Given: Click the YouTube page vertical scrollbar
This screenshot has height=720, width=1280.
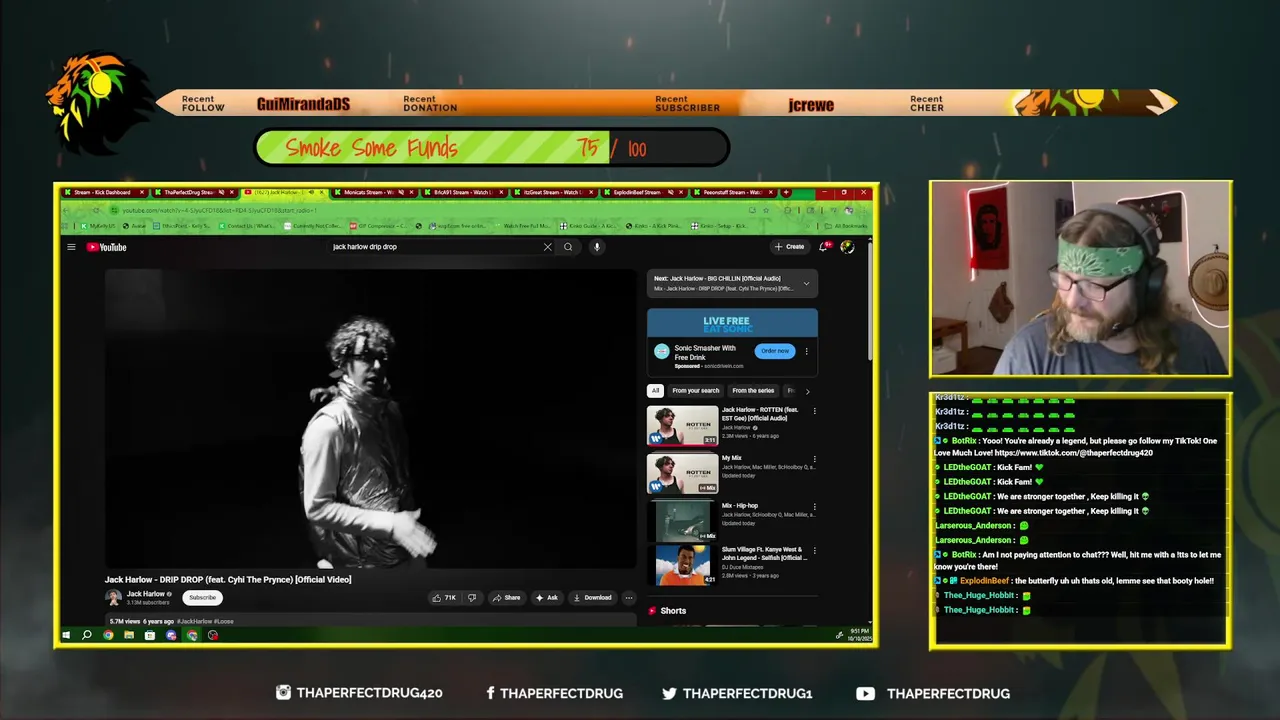Looking at the screenshot, I should (869, 300).
